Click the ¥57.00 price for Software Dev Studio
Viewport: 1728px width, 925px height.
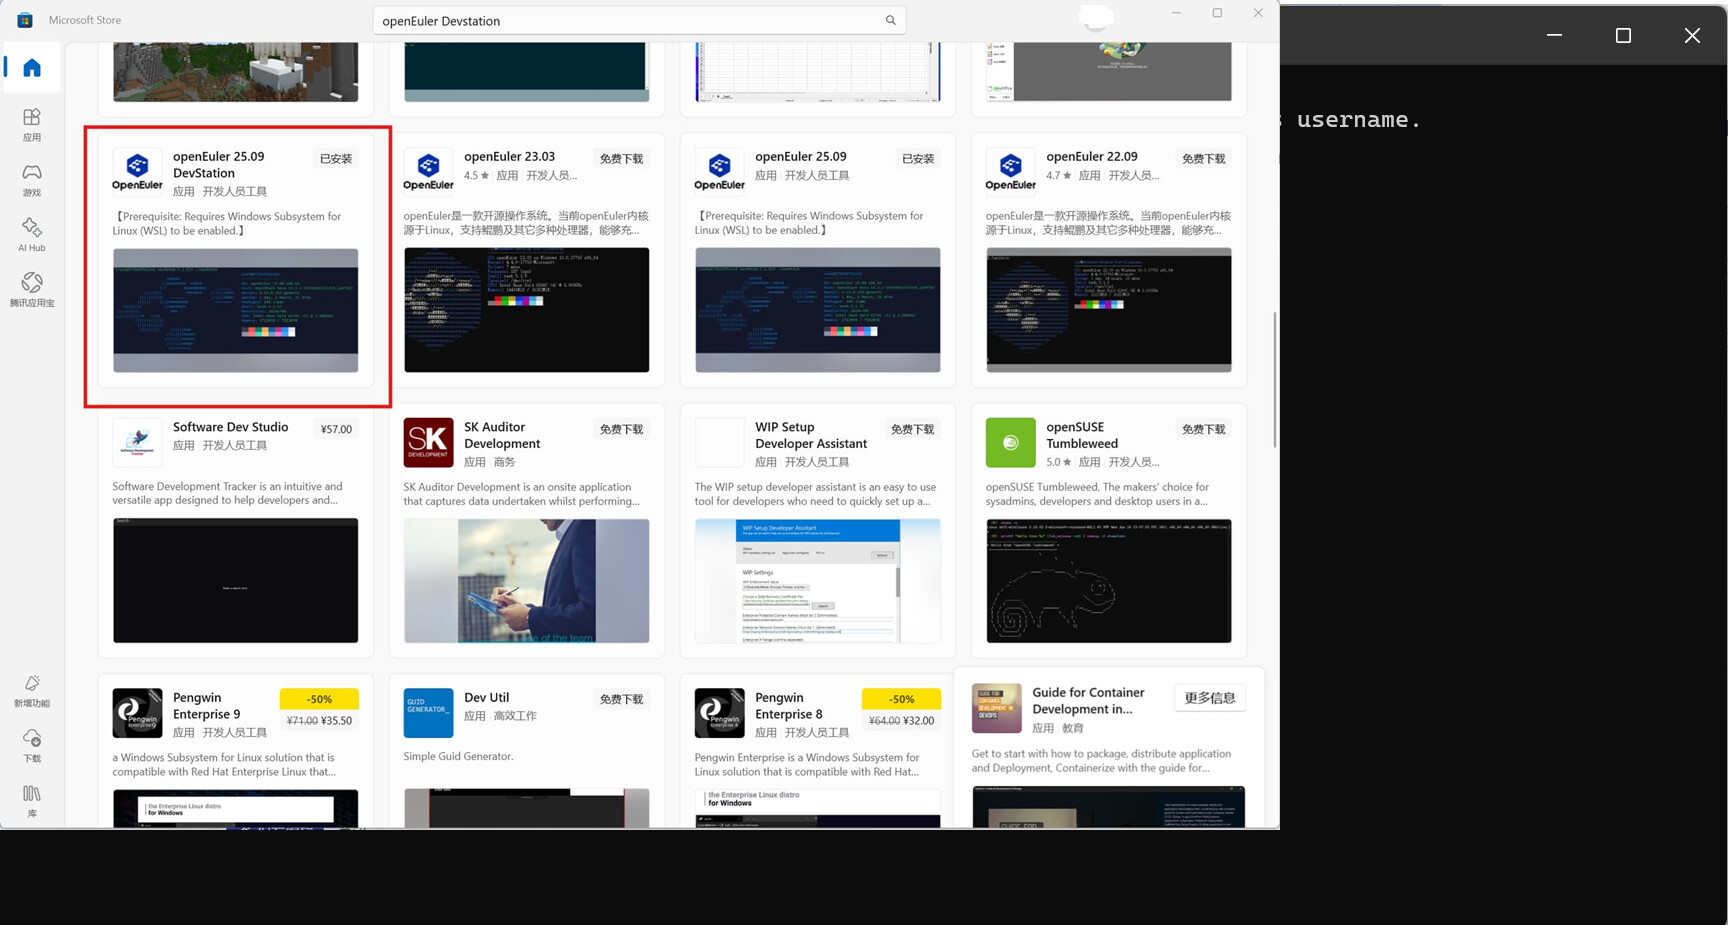pos(336,429)
